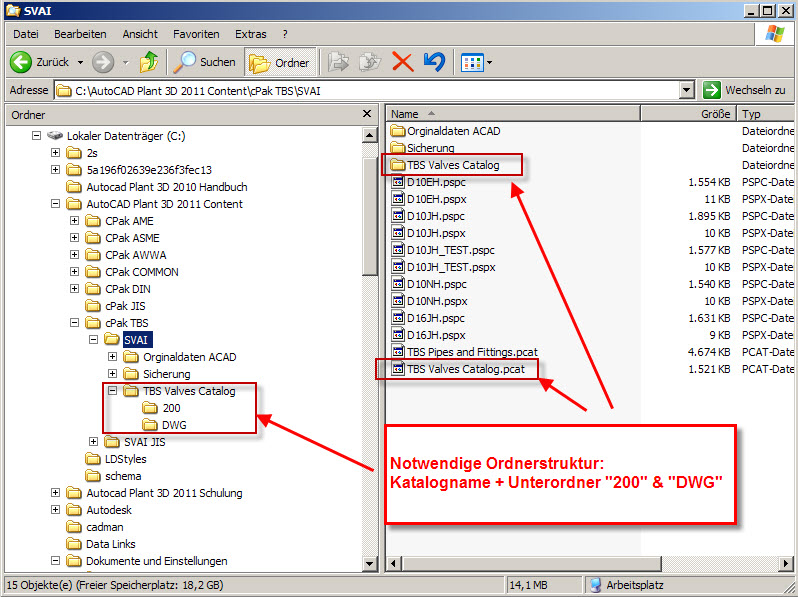Sort by the Name column header

click(x=513, y=114)
